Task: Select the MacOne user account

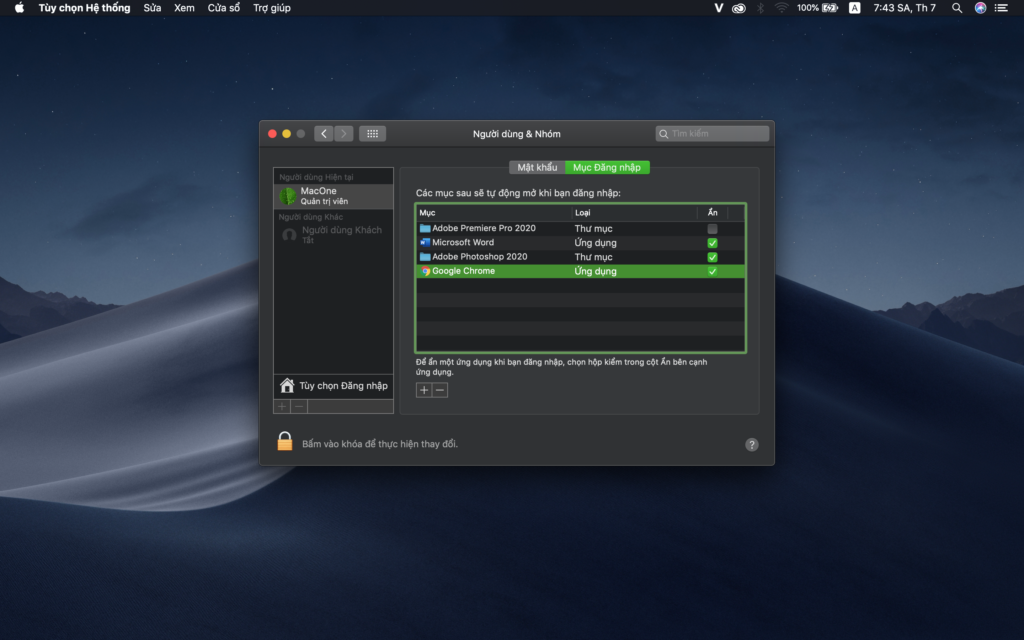Action: tap(334, 196)
